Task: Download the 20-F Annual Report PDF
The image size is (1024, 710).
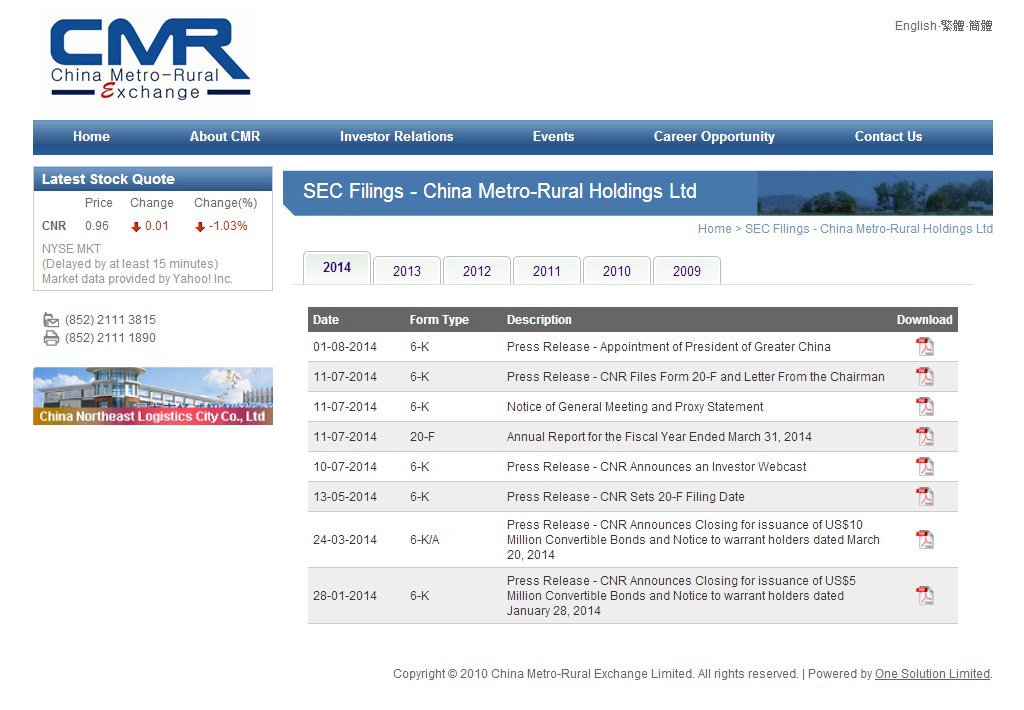Action: (x=925, y=437)
